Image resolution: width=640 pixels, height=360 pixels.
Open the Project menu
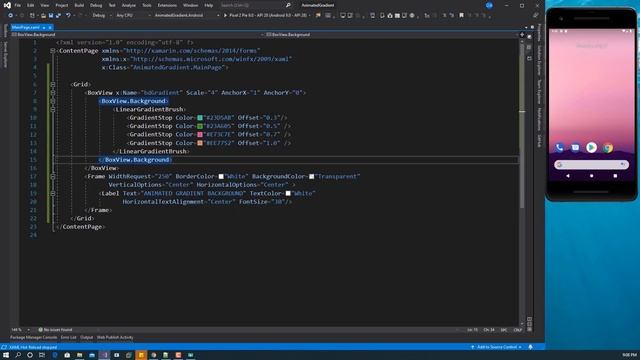point(62,5)
